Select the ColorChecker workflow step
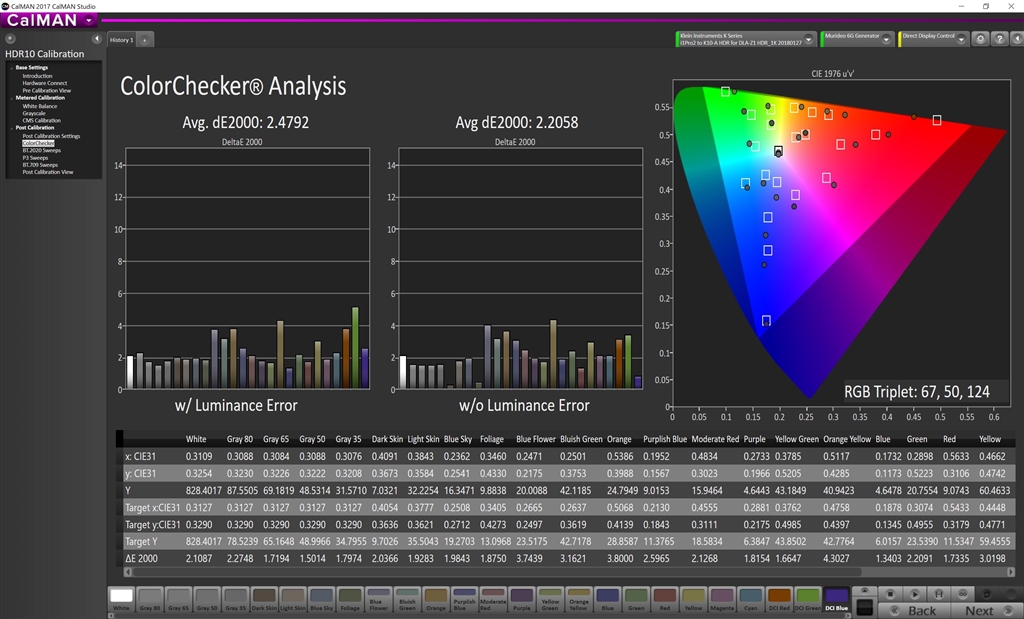Image resolution: width=1024 pixels, height=619 pixels. [x=38, y=143]
